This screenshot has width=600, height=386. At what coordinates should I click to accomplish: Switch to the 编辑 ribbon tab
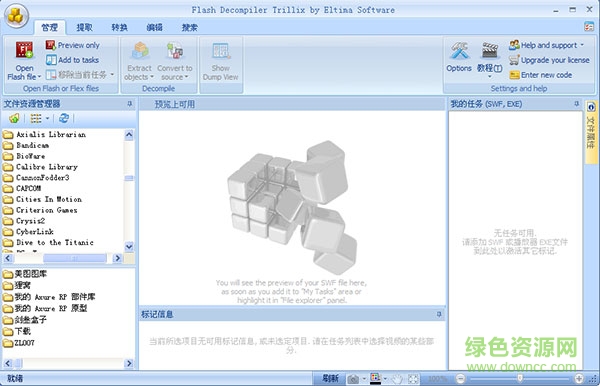155,27
